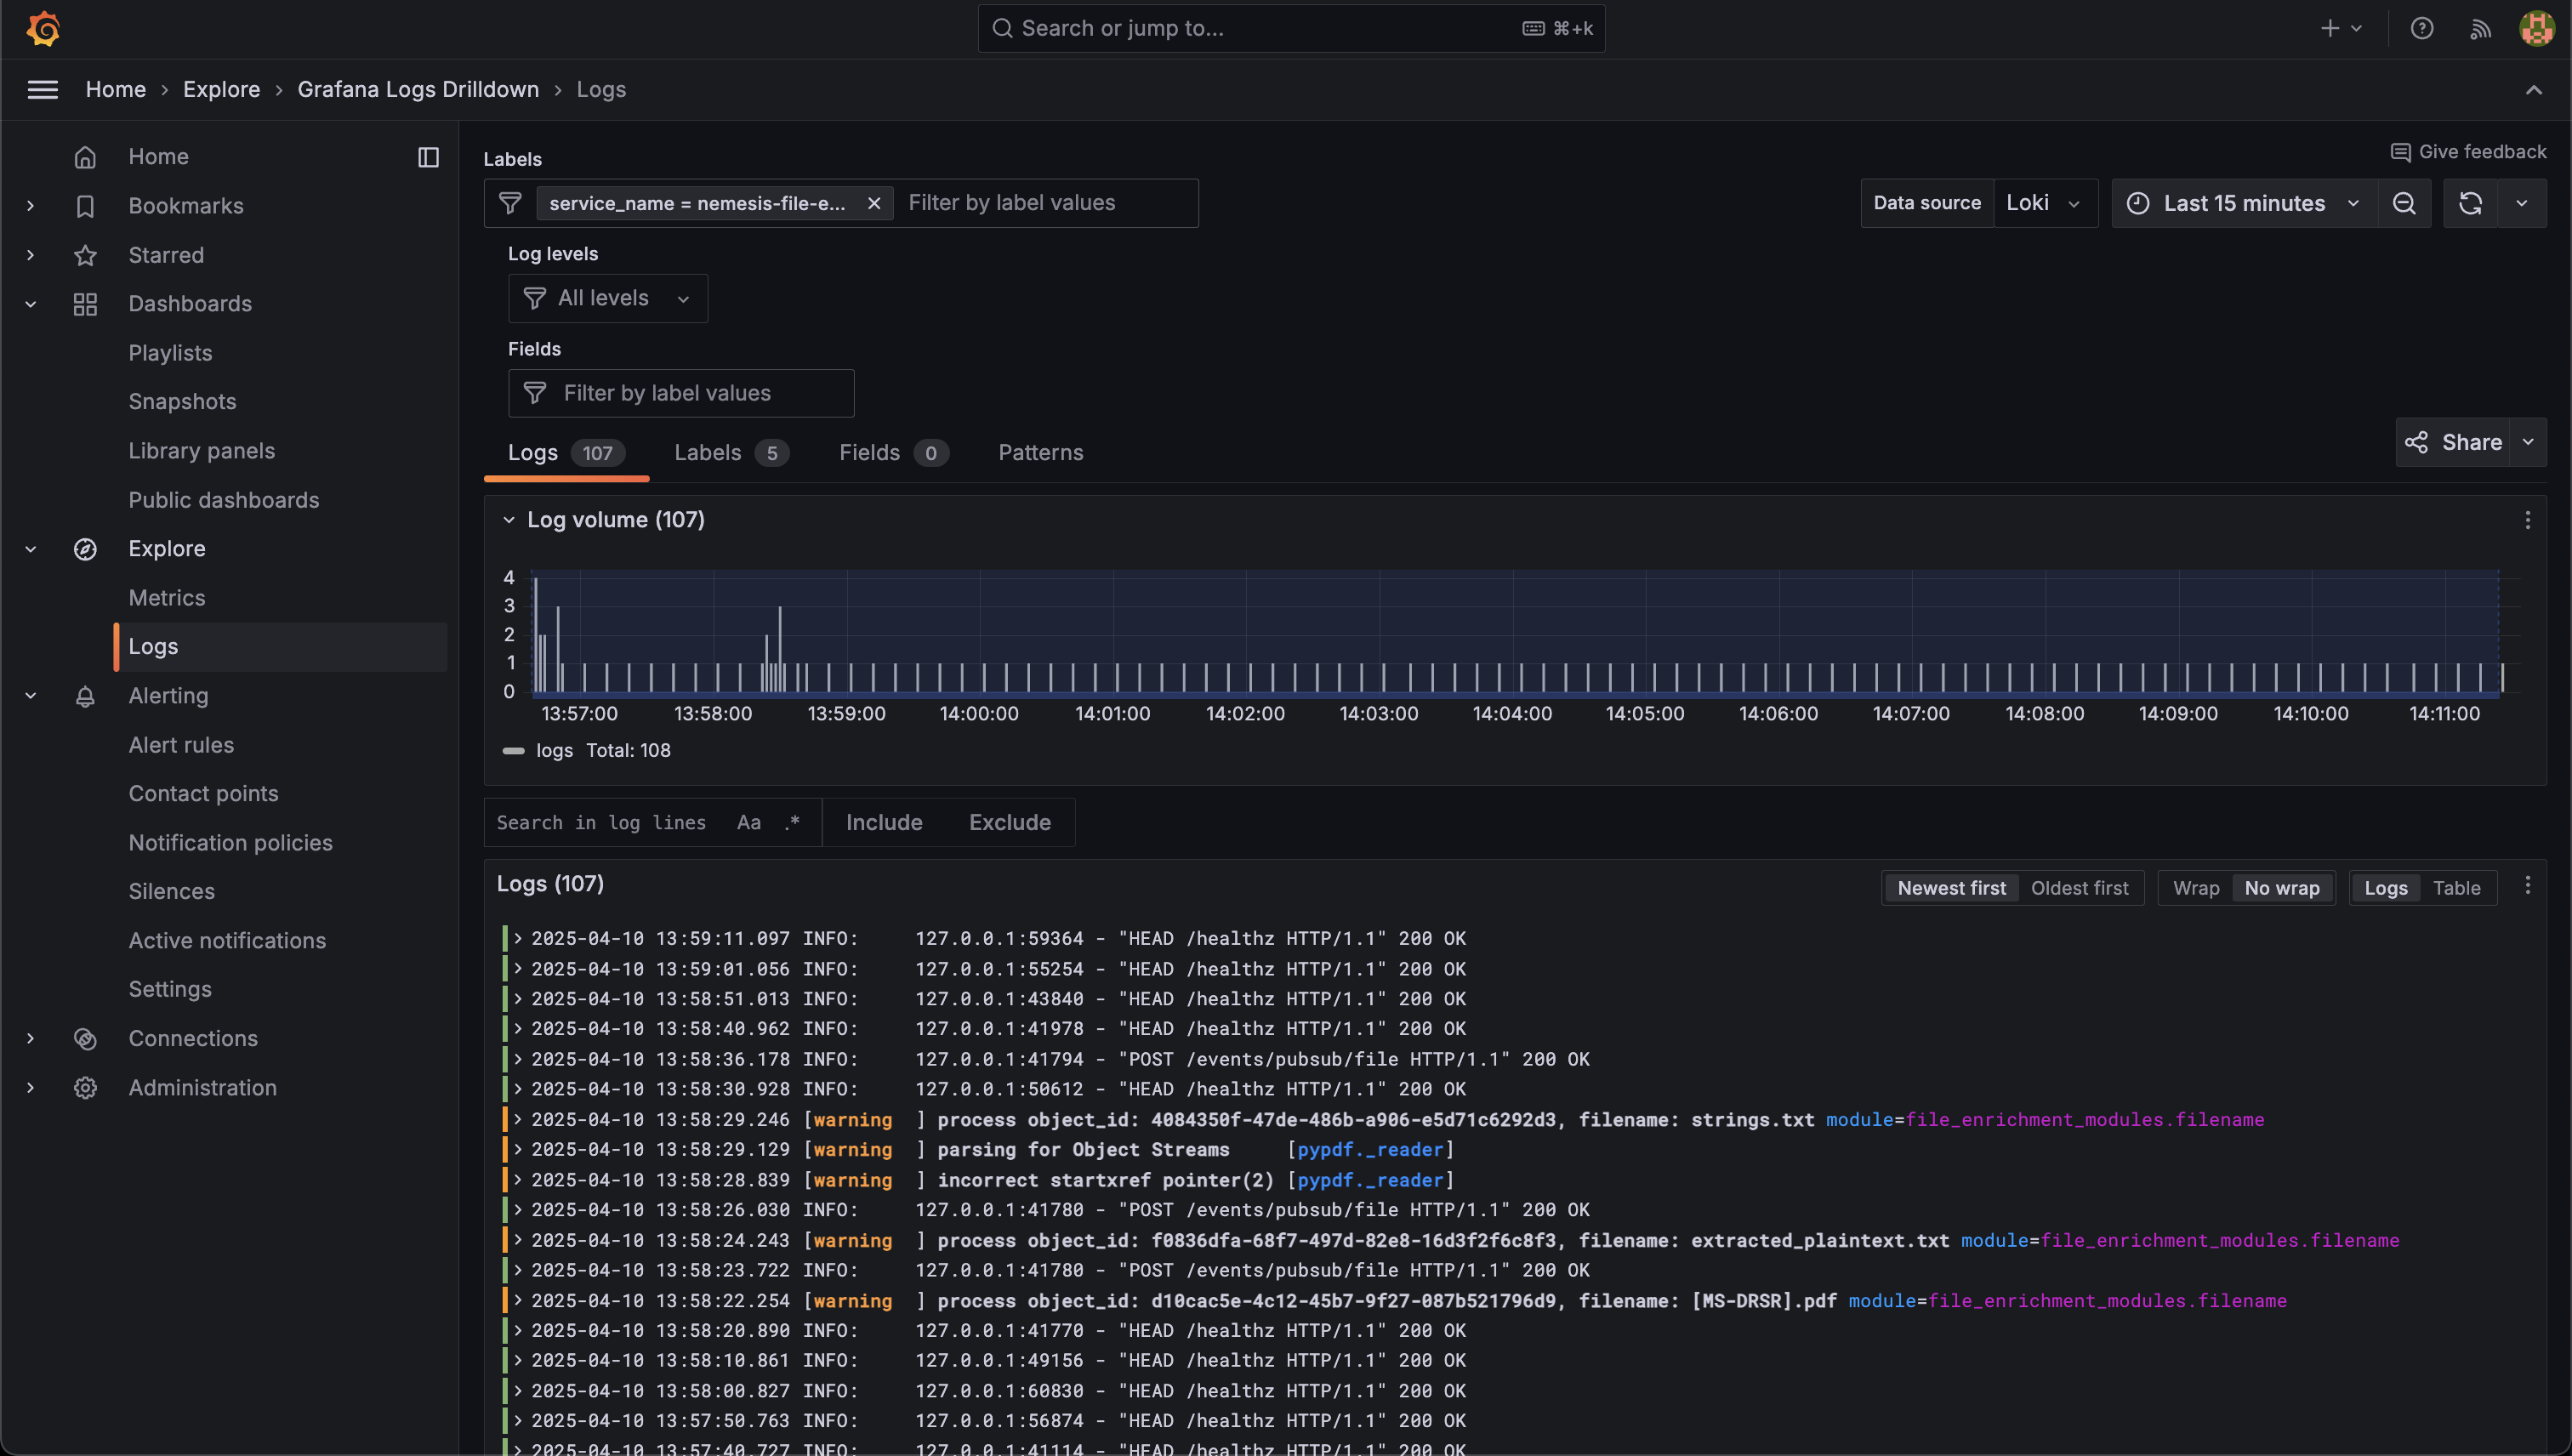Open the Alerting bell icon in sidebar
Image resolution: width=2572 pixels, height=1456 pixels.
click(x=85, y=696)
